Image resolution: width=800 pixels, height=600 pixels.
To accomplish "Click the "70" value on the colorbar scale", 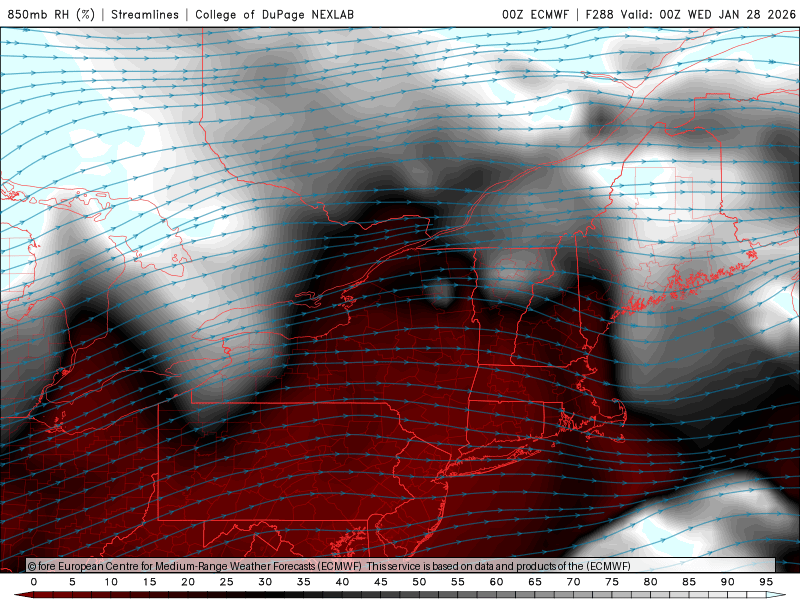I will coord(573,582).
